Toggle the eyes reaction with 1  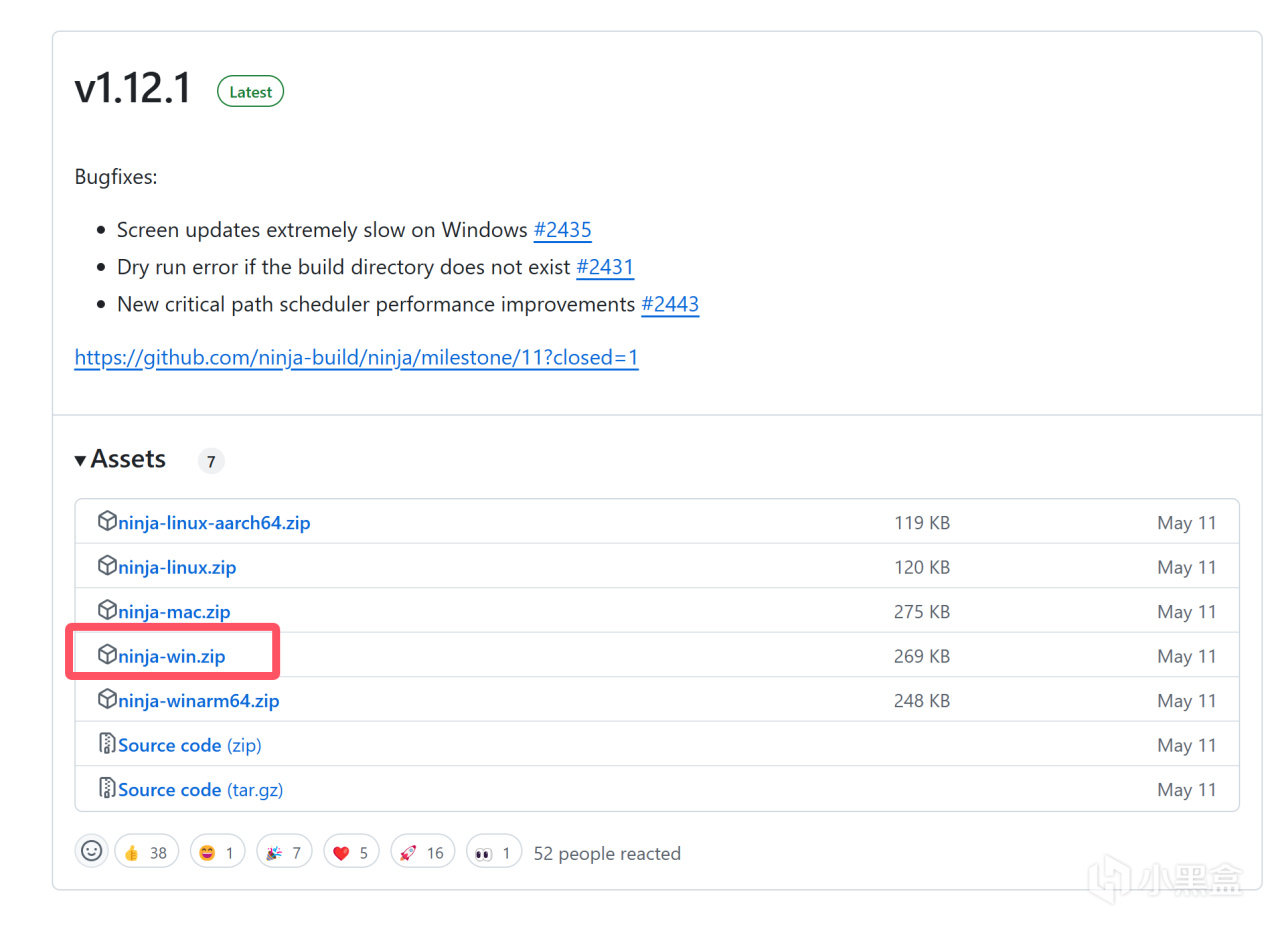coord(493,852)
